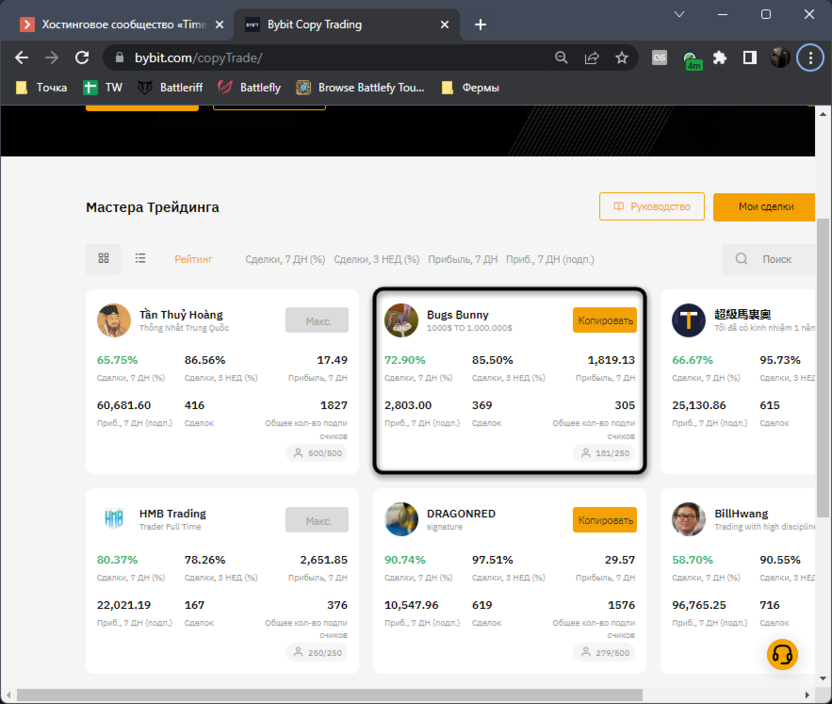The height and width of the screenshot is (704, 832).
Task: Bookmark this page with star icon
Action: coord(622,58)
